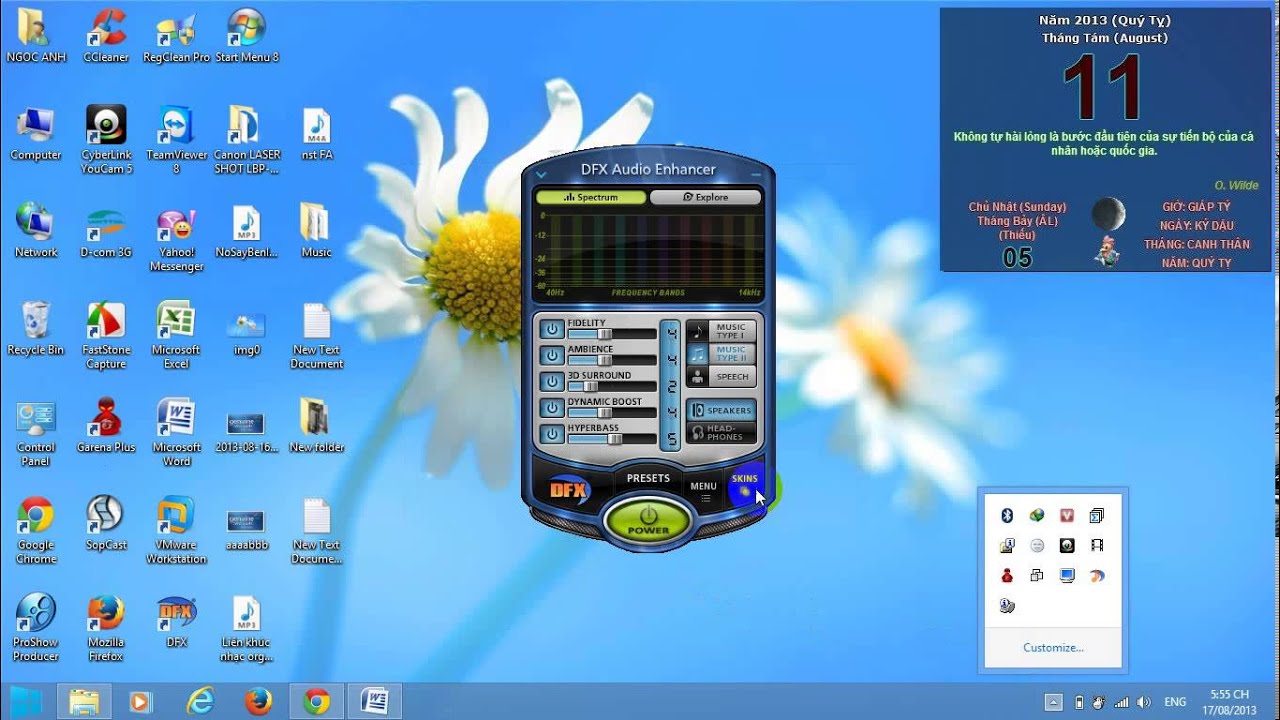1280x720 pixels.
Task: Open the Mozilla Firefox desktop shortcut
Action: pyautogui.click(x=106, y=628)
